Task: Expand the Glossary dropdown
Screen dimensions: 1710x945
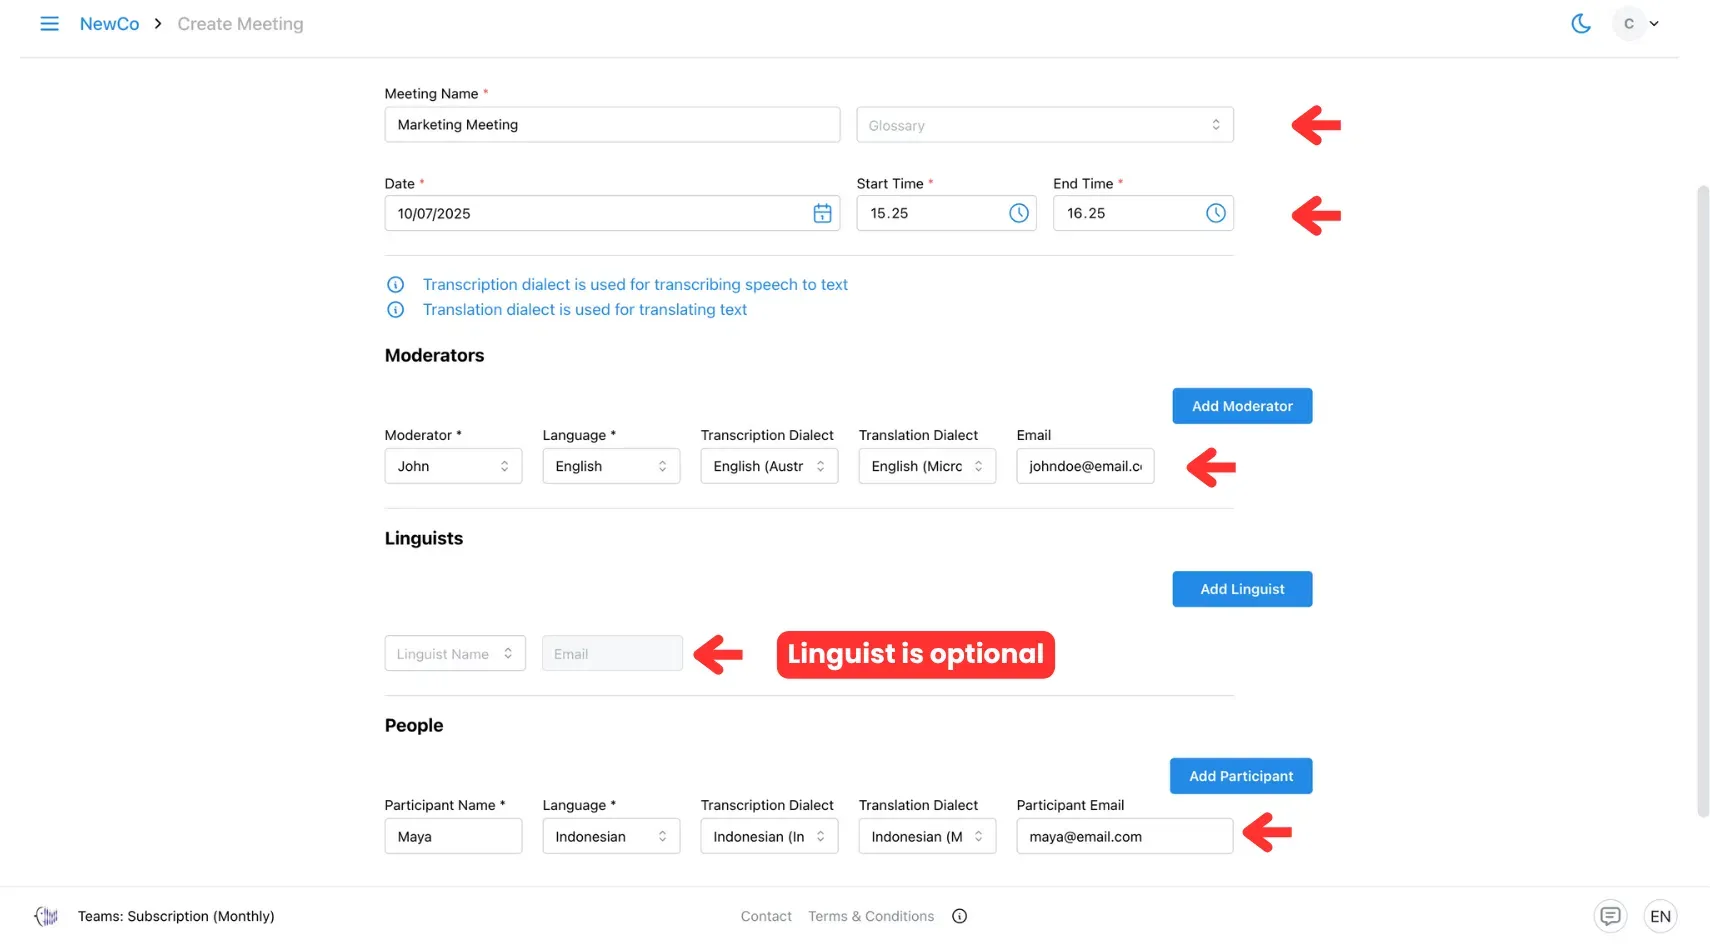Action: coord(1044,125)
